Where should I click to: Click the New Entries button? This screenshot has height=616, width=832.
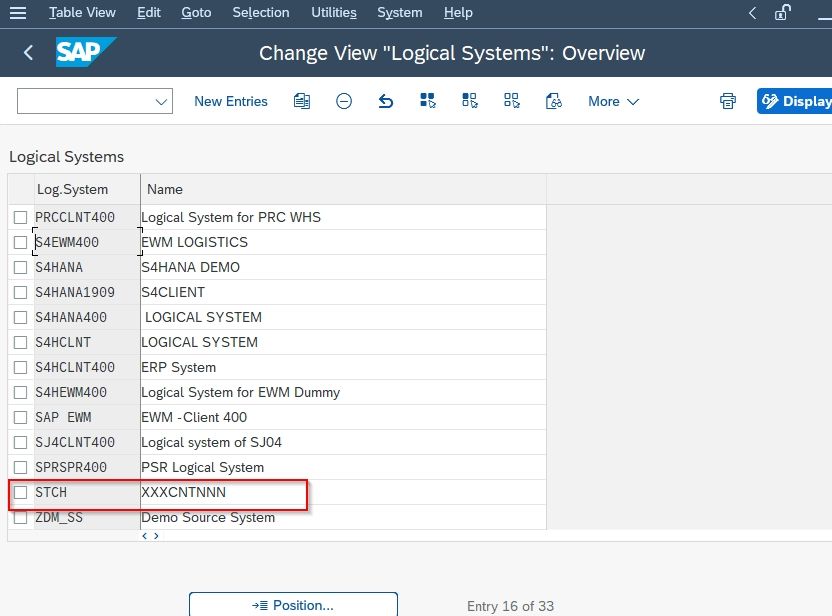tap(231, 101)
